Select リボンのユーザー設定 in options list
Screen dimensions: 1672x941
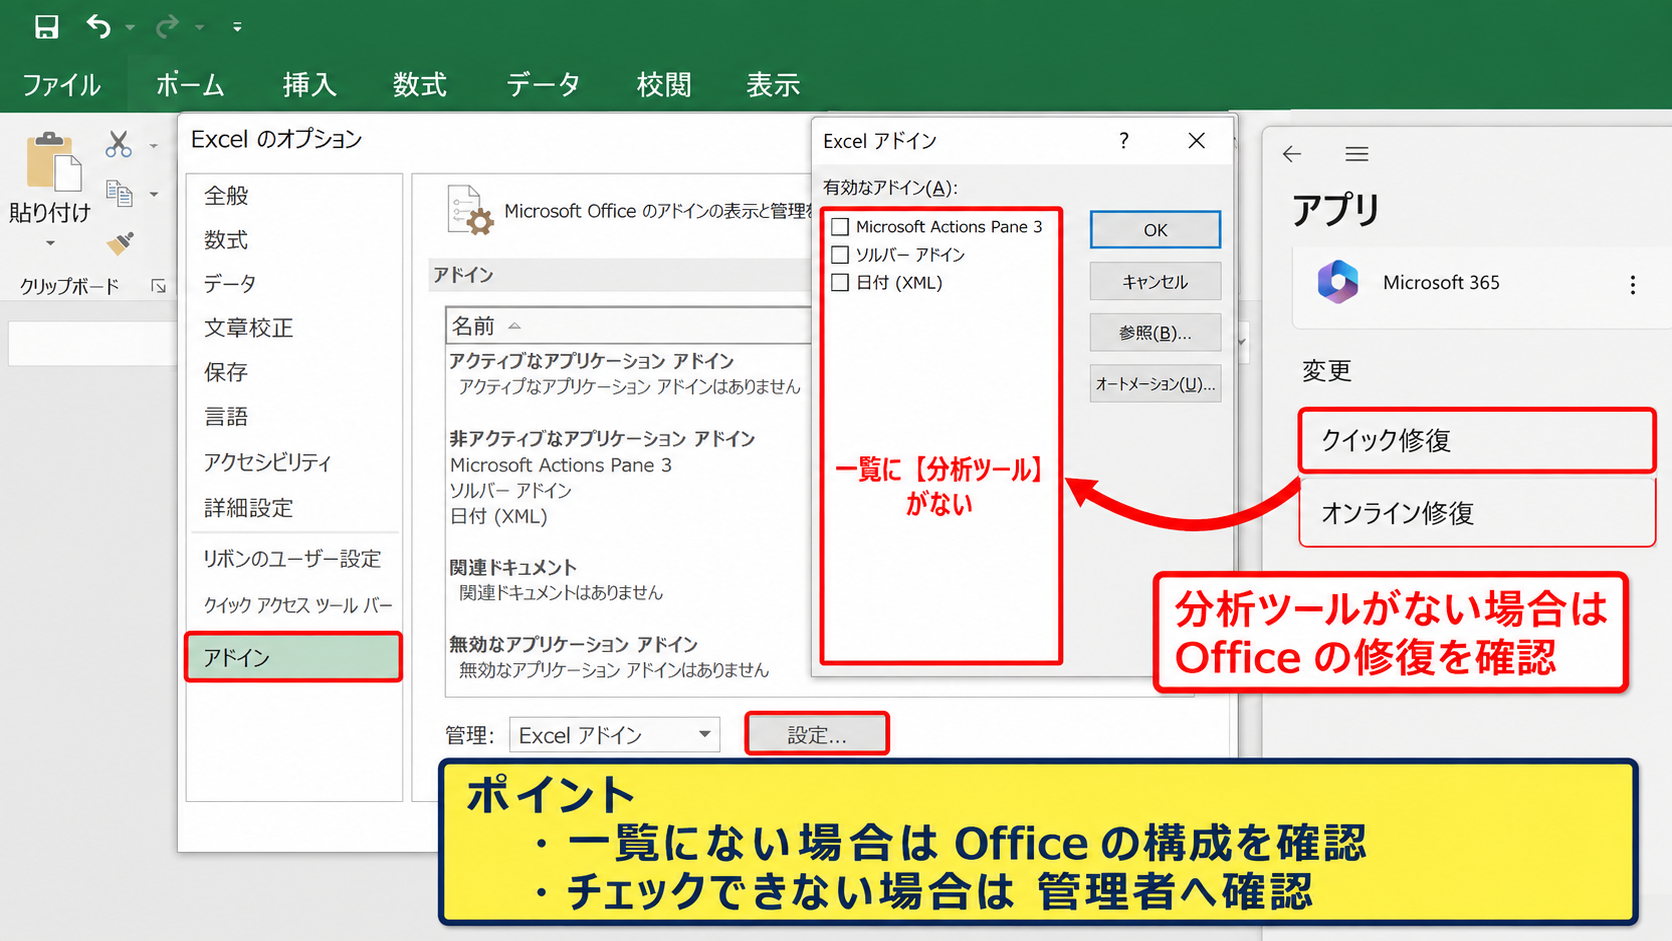[293, 559]
